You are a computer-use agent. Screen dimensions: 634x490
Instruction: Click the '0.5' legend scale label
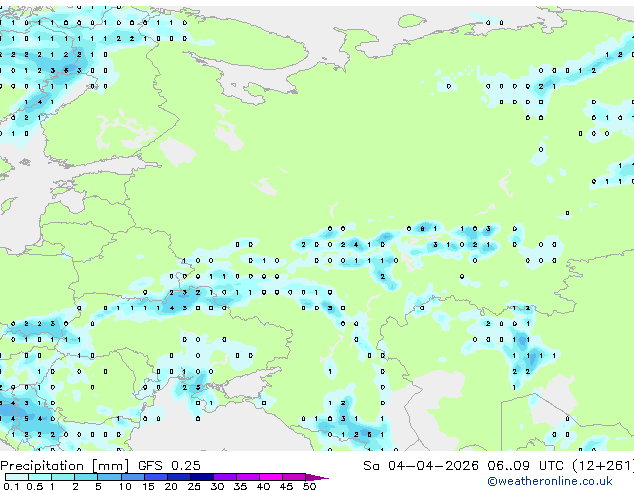[x=35, y=486]
